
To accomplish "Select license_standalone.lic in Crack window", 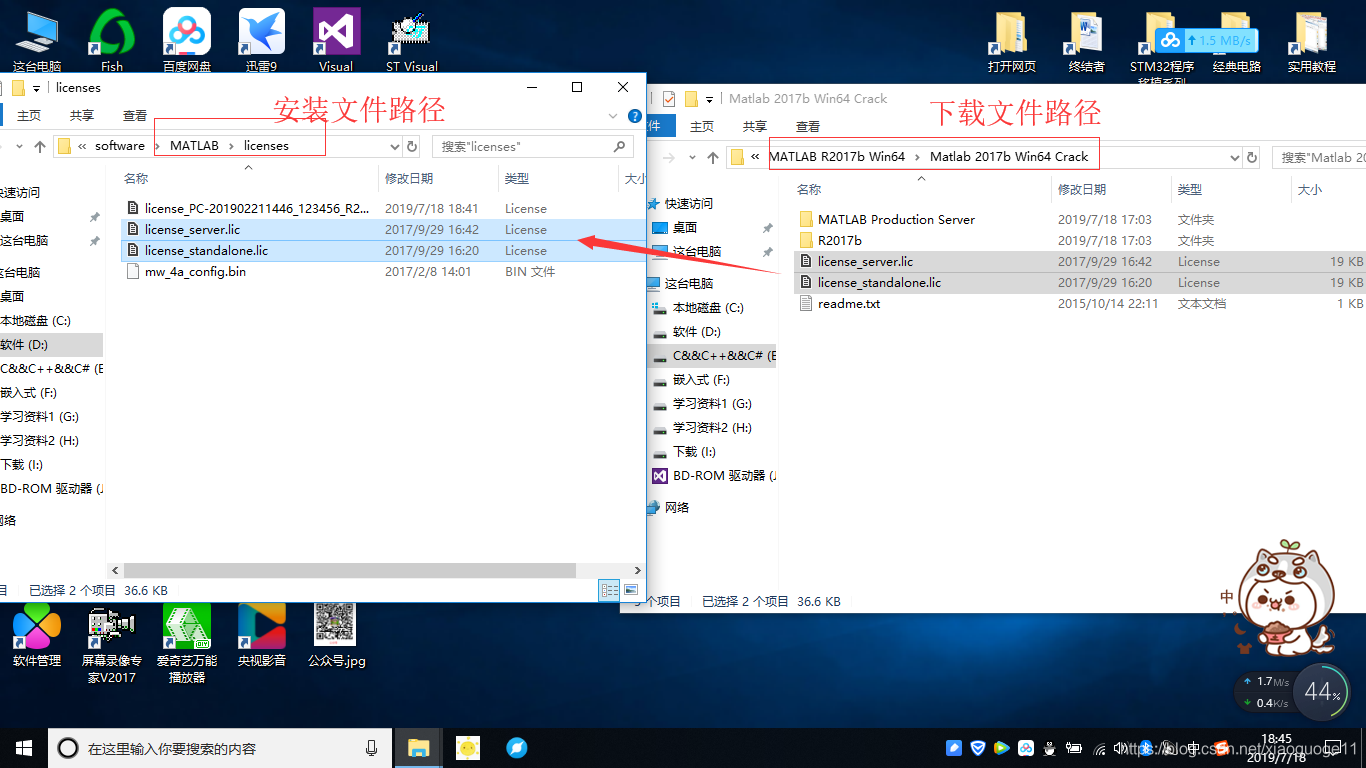I will click(879, 283).
